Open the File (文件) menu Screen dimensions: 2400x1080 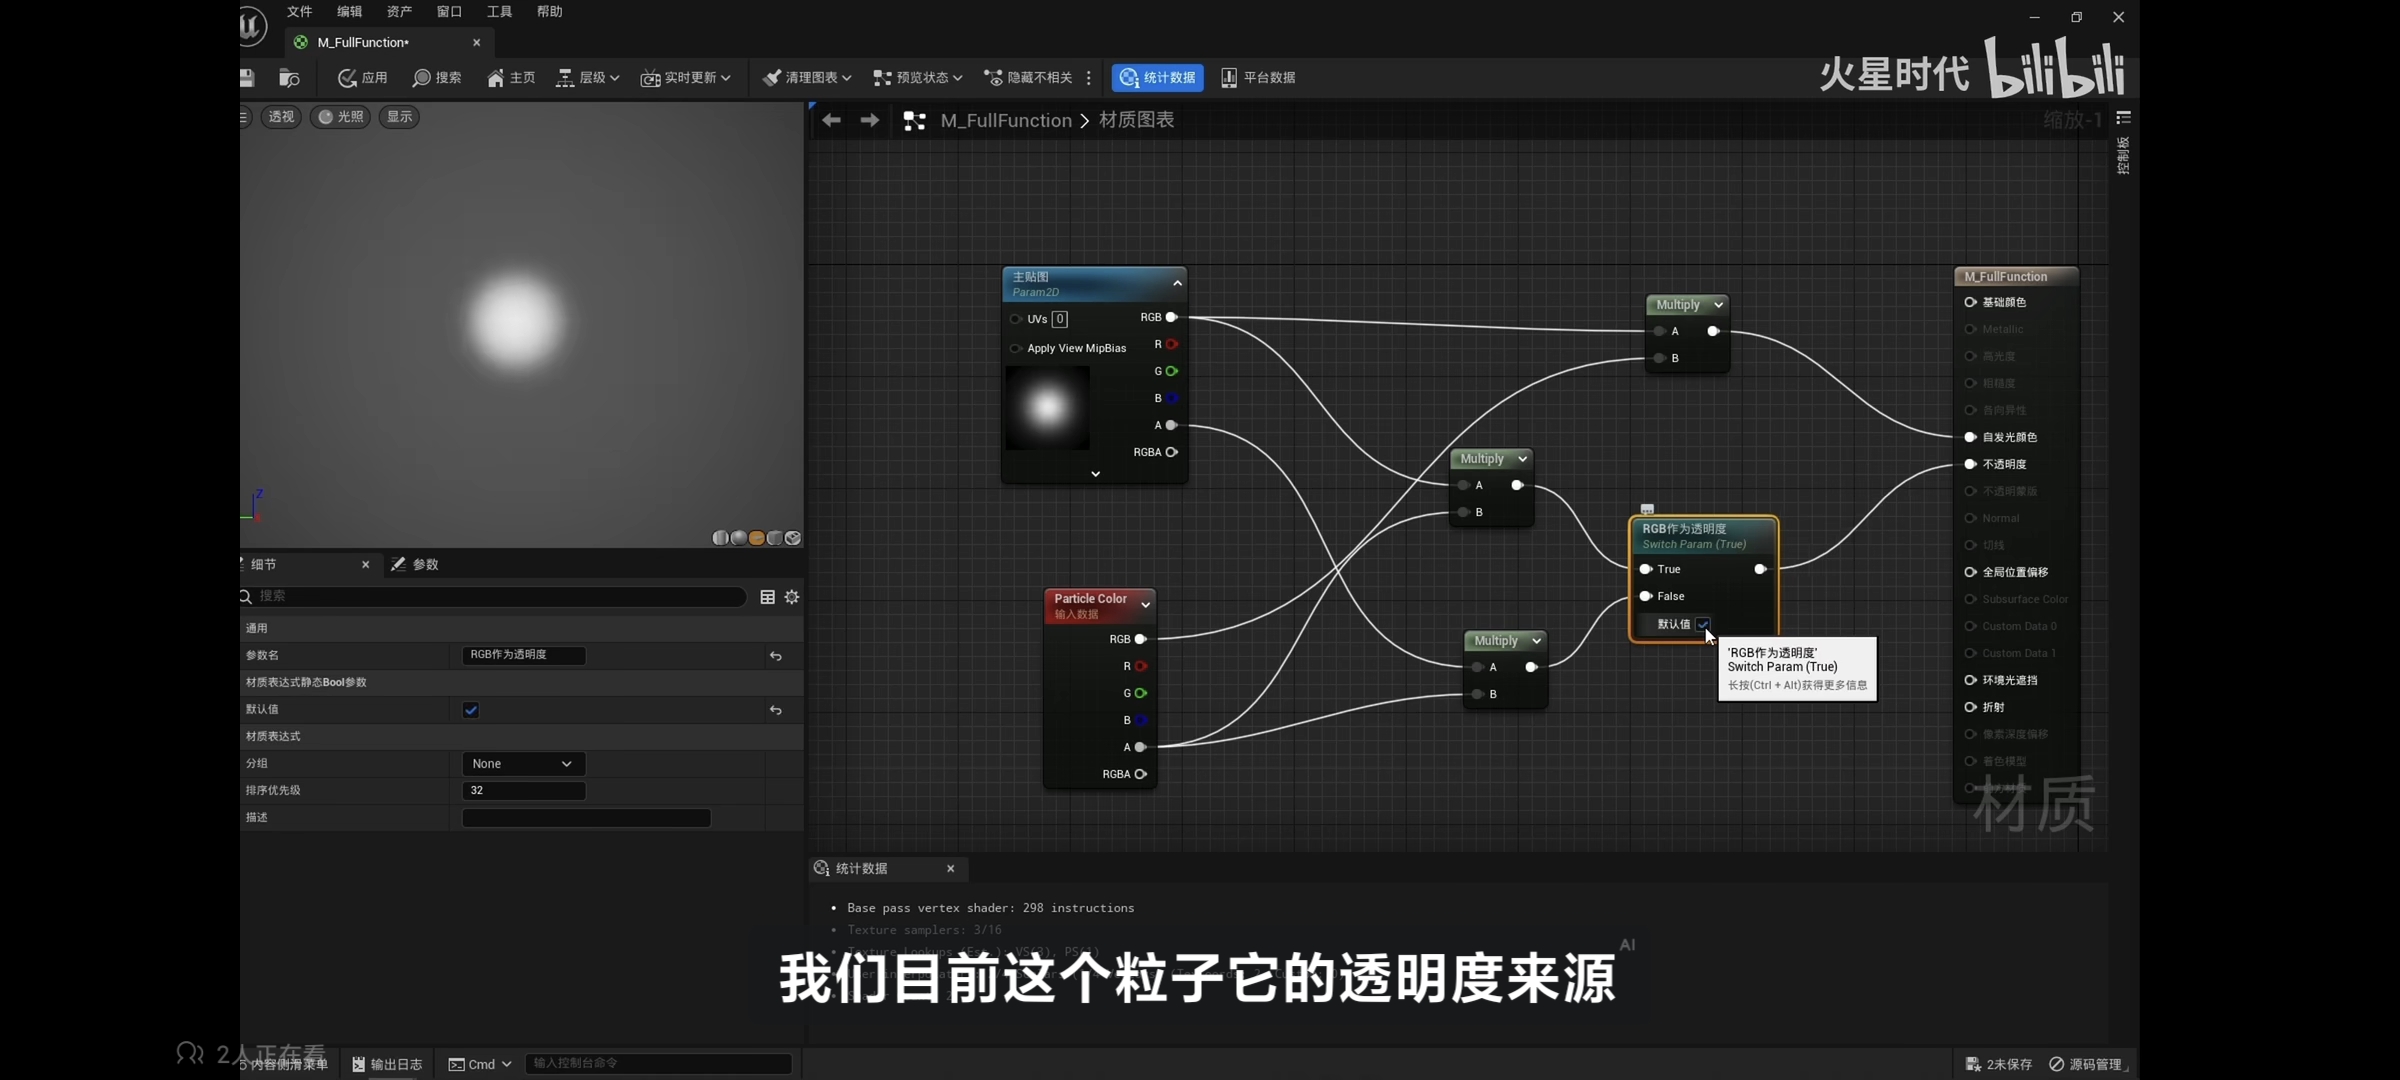pos(299,12)
